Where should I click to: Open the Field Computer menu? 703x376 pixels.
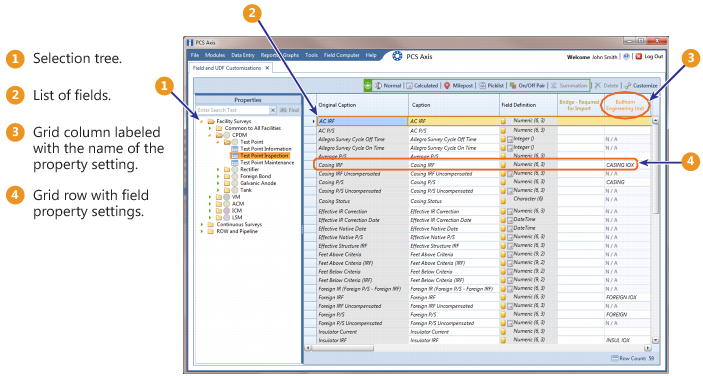(x=342, y=55)
